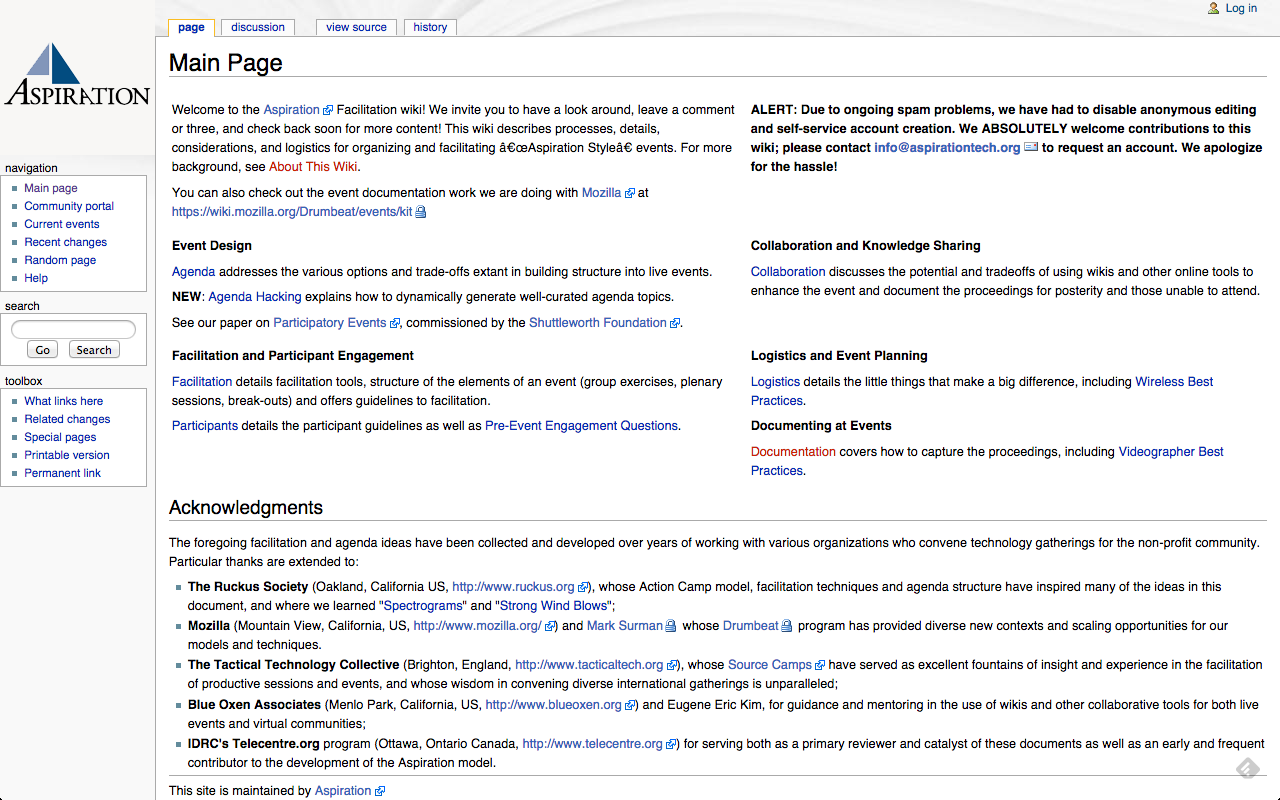Image resolution: width=1280 pixels, height=800 pixels.
Task: Open the Participants link
Action: click(205, 426)
